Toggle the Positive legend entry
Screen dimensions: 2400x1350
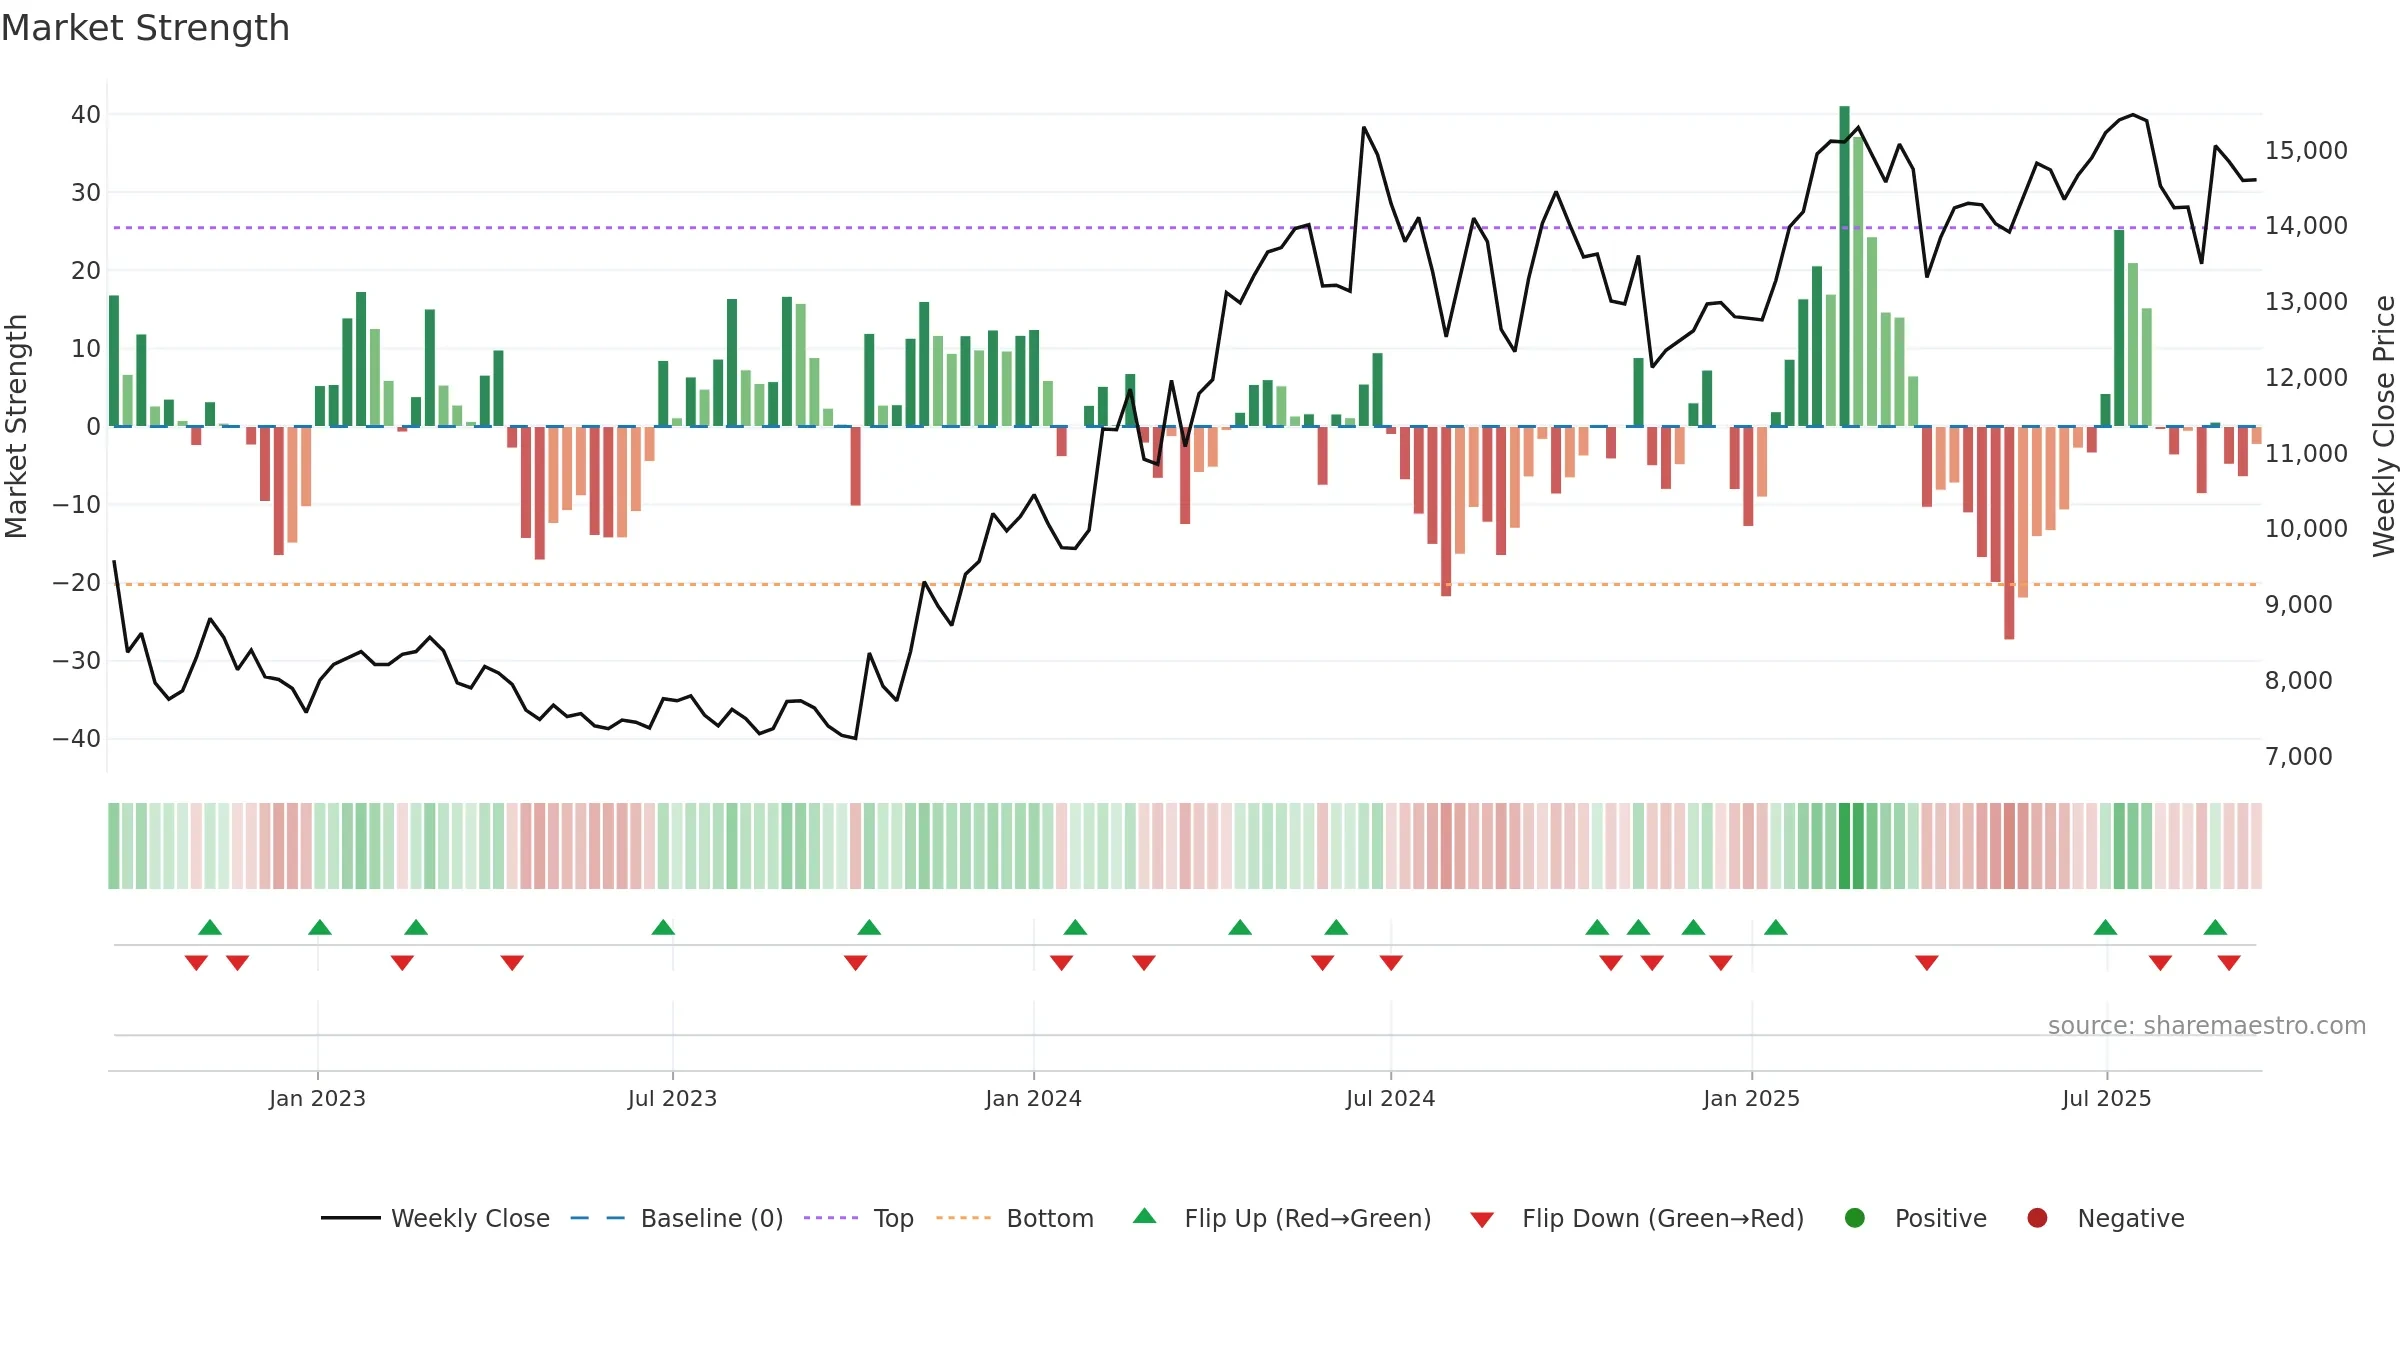(x=1915, y=1218)
